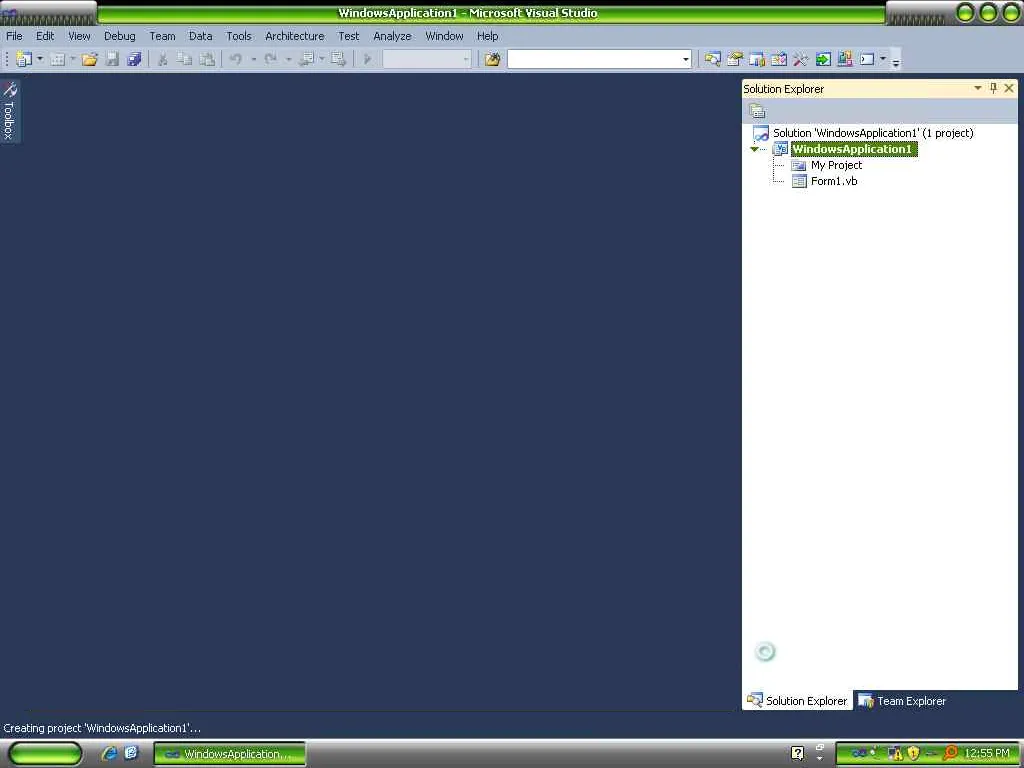1024x768 pixels.
Task: Open the toolbar options overflow arrow
Action: [x=896, y=62]
